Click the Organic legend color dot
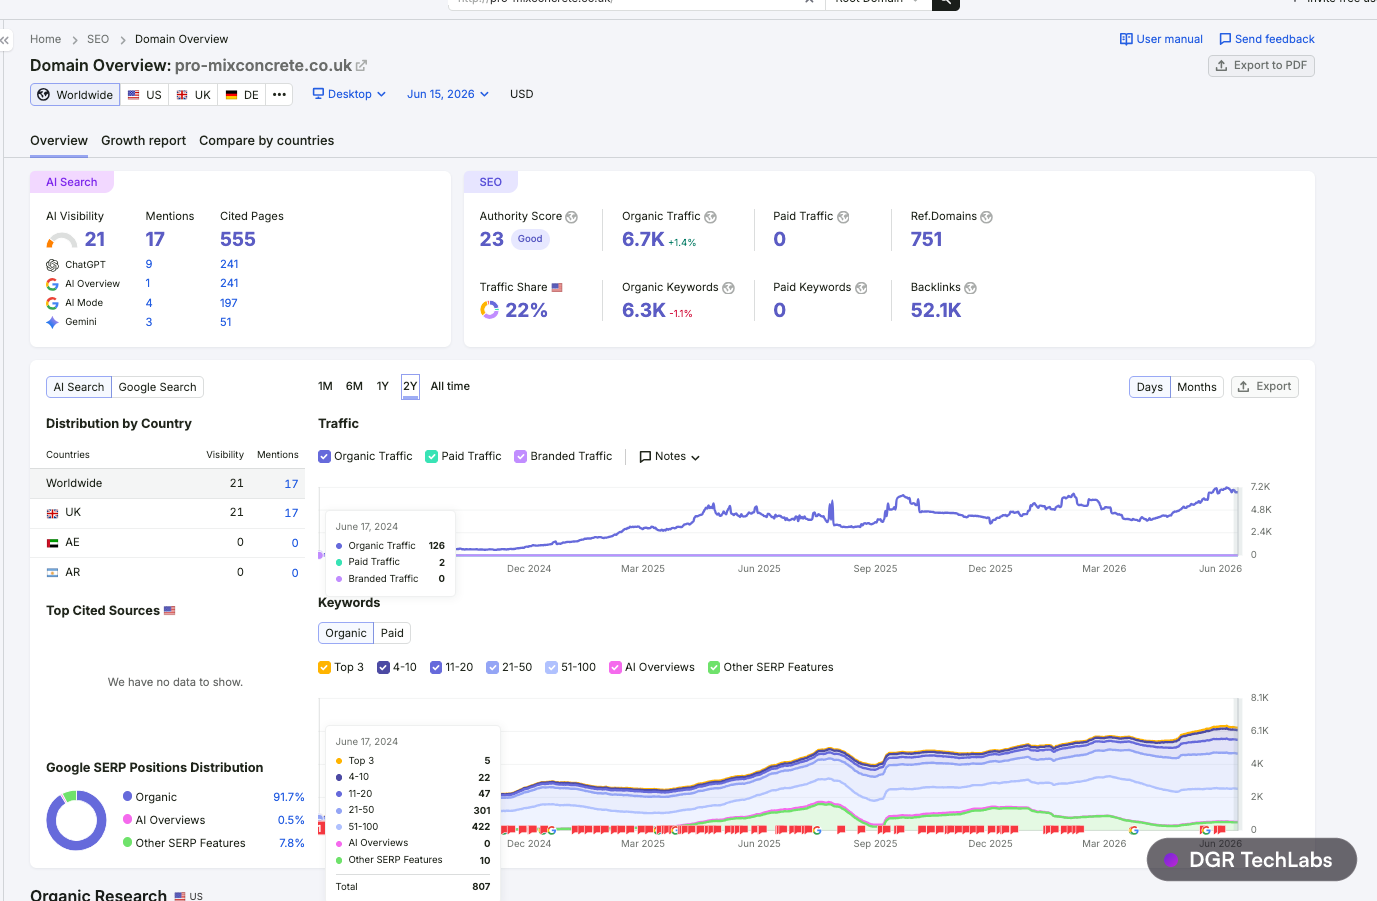 (127, 796)
